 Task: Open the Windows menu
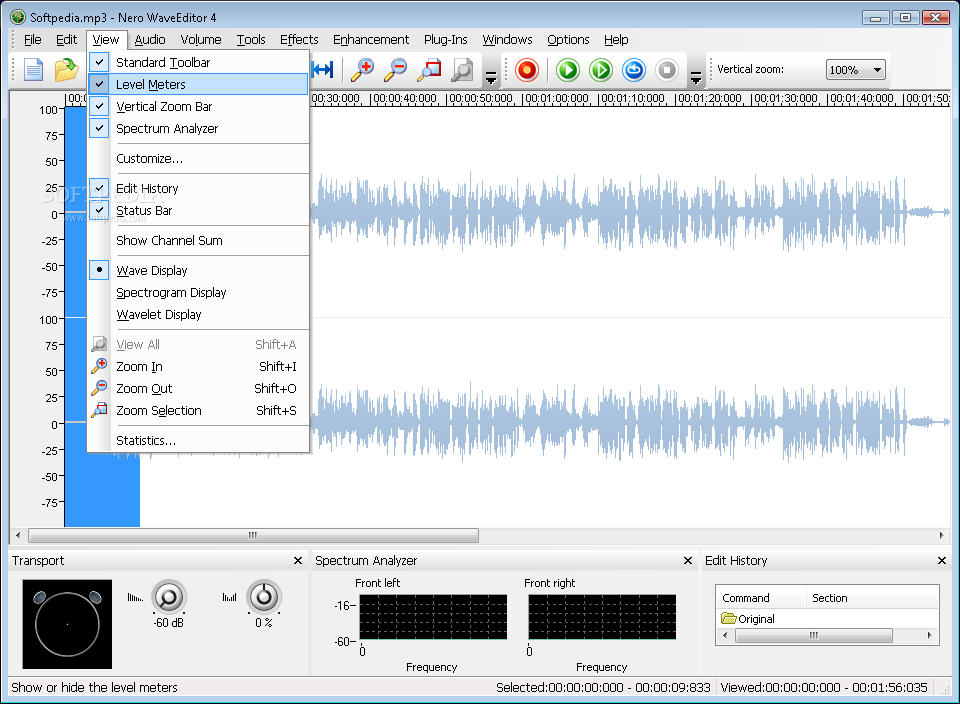pyautogui.click(x=508, y=40)
